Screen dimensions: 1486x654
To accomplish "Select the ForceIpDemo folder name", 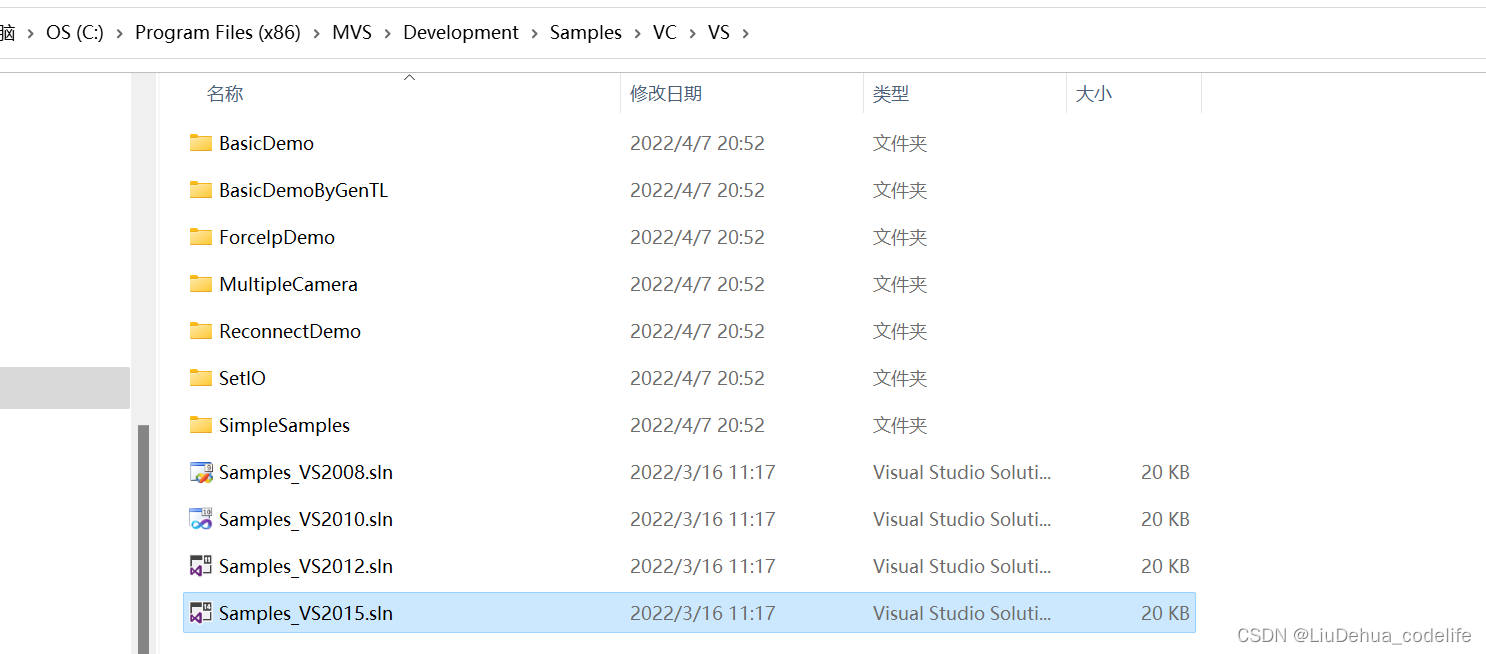I will pos(277,237).
